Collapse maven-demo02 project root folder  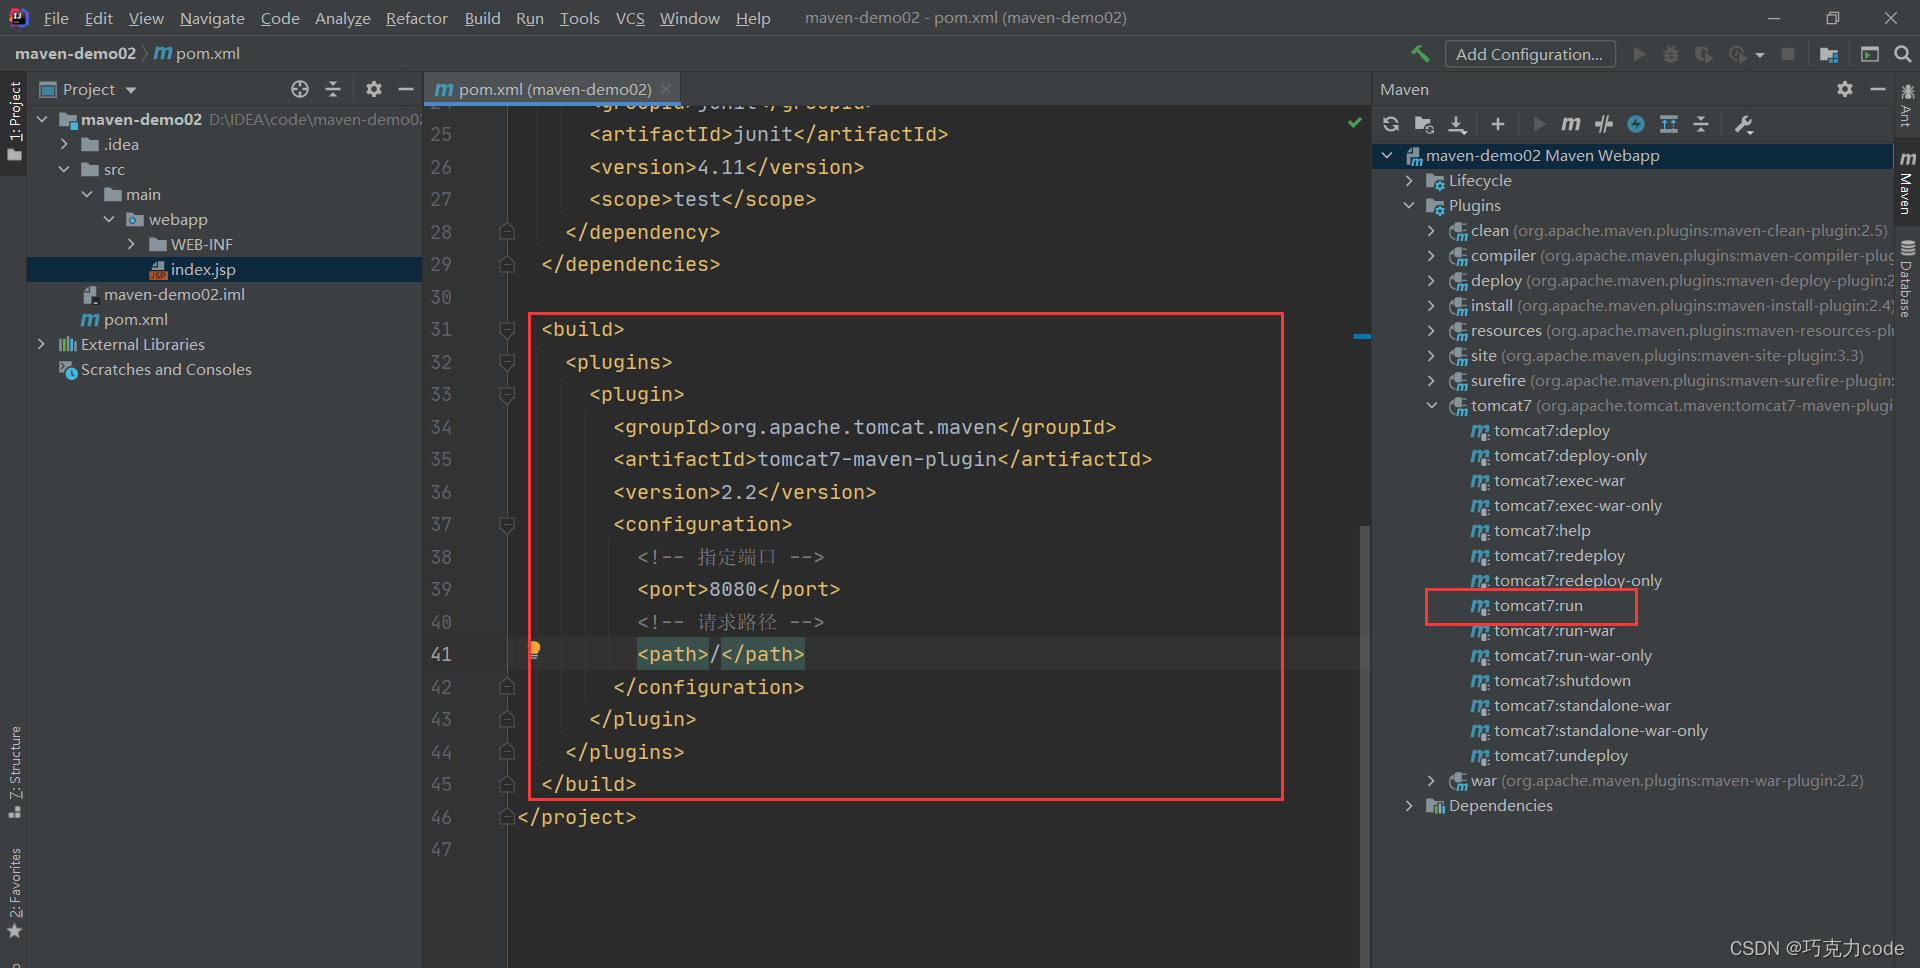click(x=42, y=119)
